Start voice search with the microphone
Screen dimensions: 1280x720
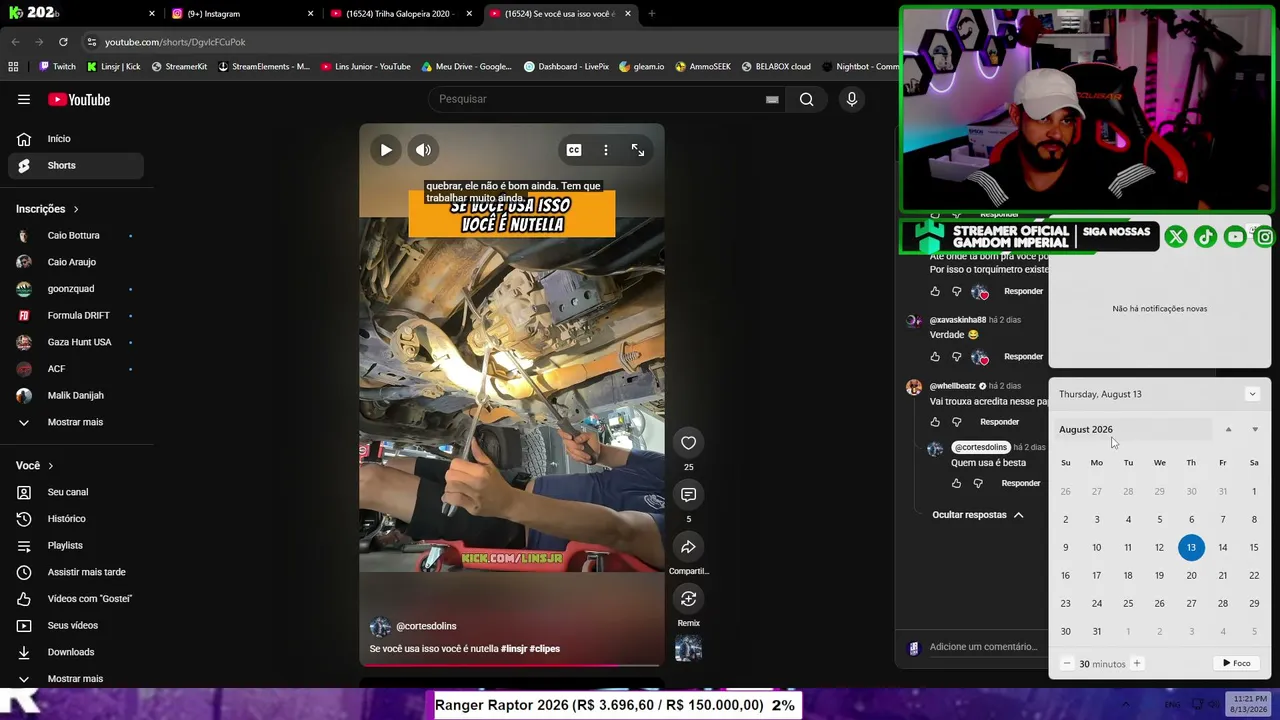pyautogui.click(x=851, y=99)
